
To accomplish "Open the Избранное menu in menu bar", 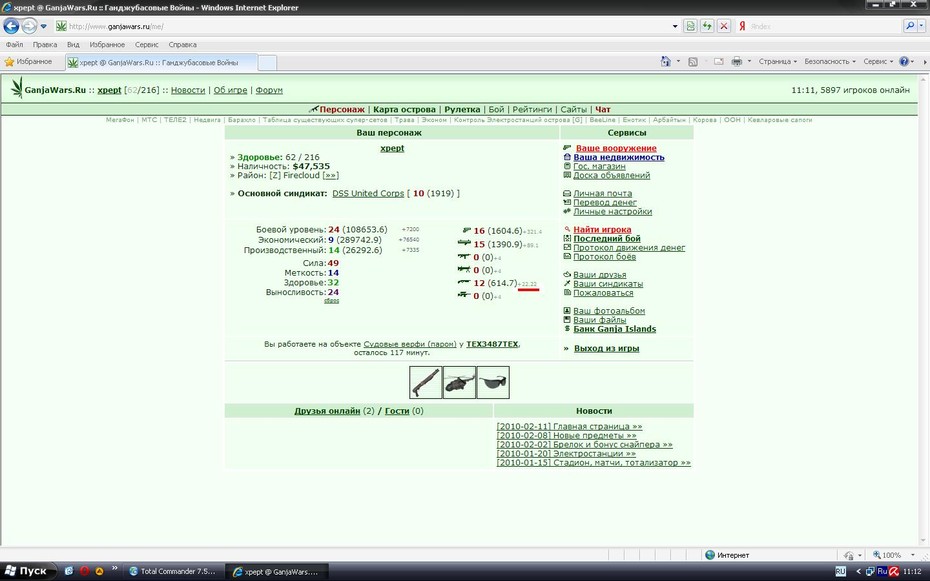I will (107, 44).
